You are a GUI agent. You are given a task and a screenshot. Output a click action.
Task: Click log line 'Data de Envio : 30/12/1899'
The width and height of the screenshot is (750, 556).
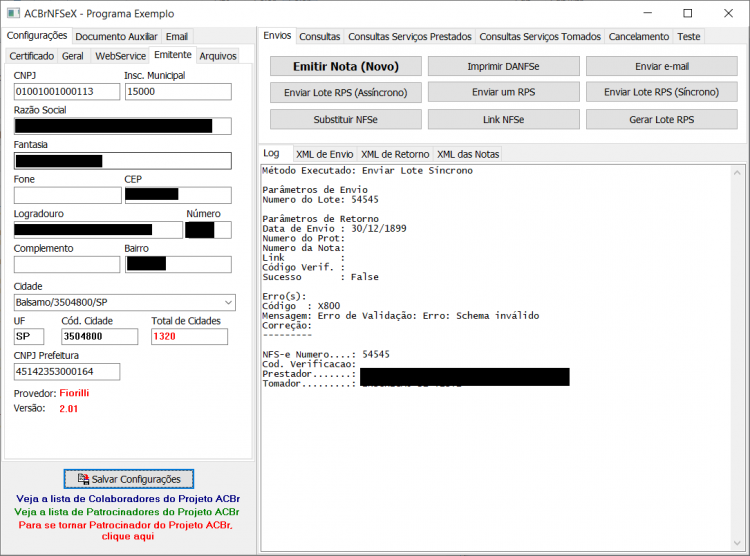click(x=334, y=229)
